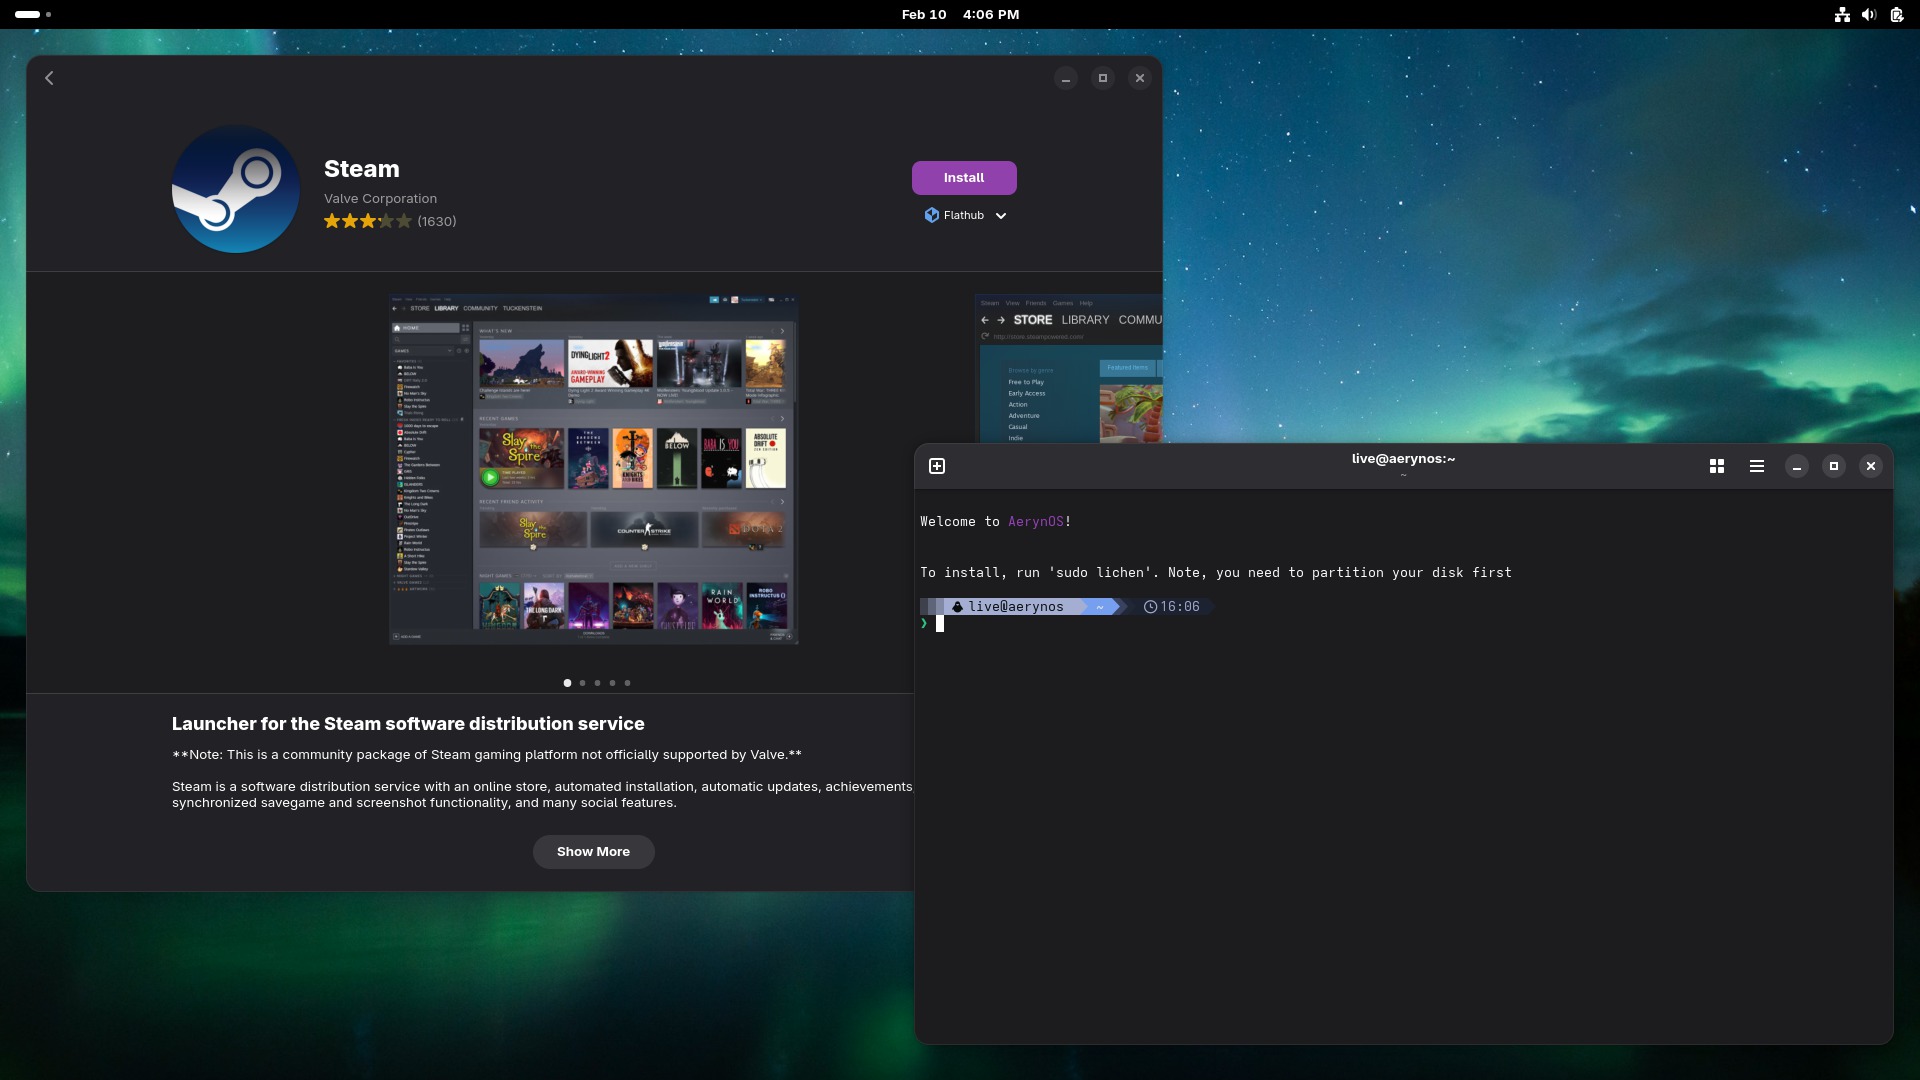Click Show More for full description
The image size is (1920, 1080).
pyautogui.click(x=593, y=852)
